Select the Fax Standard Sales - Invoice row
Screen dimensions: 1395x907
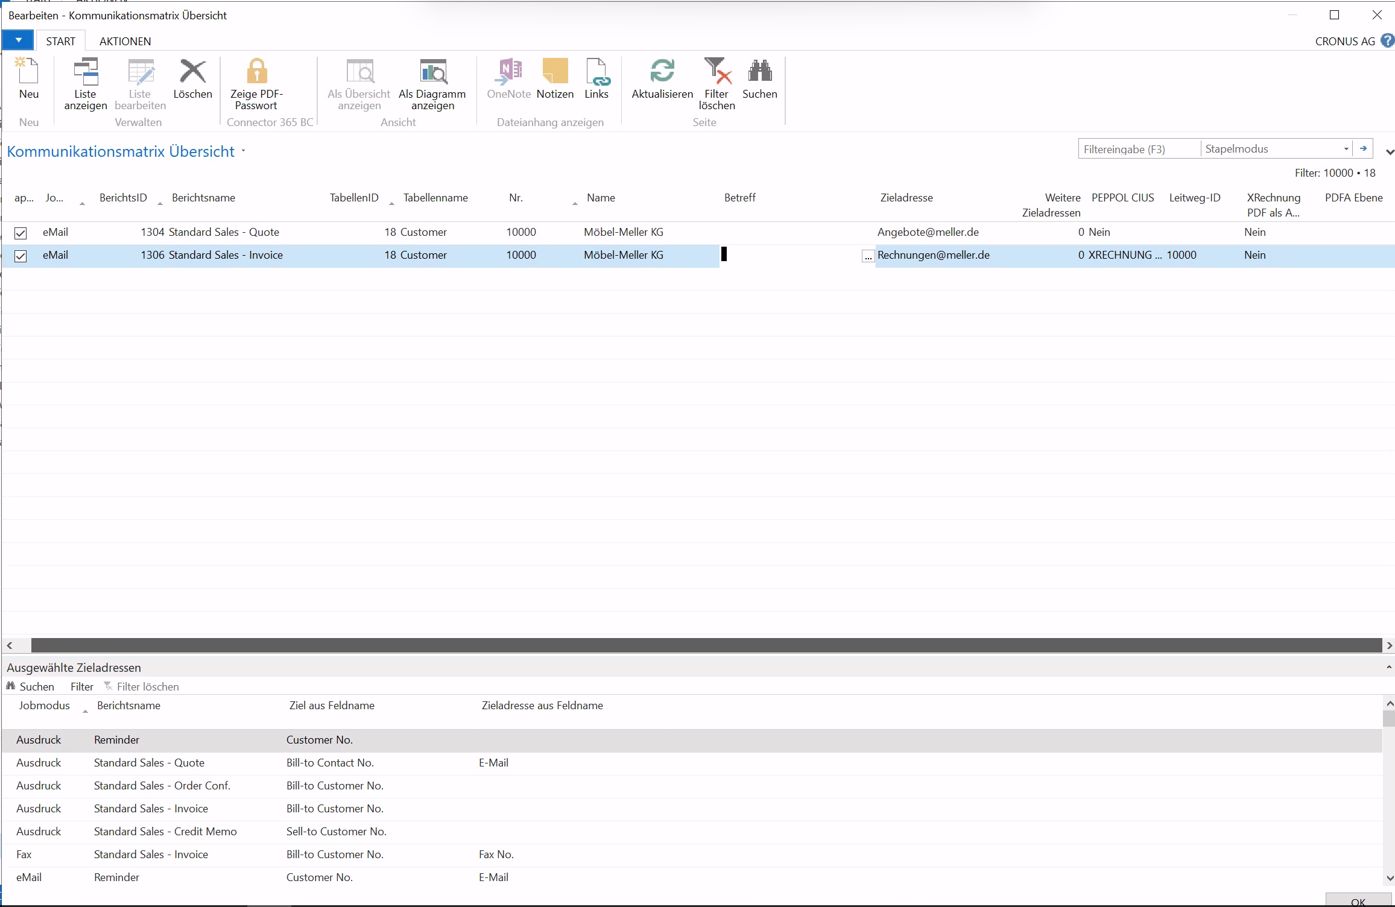(692, 855)
